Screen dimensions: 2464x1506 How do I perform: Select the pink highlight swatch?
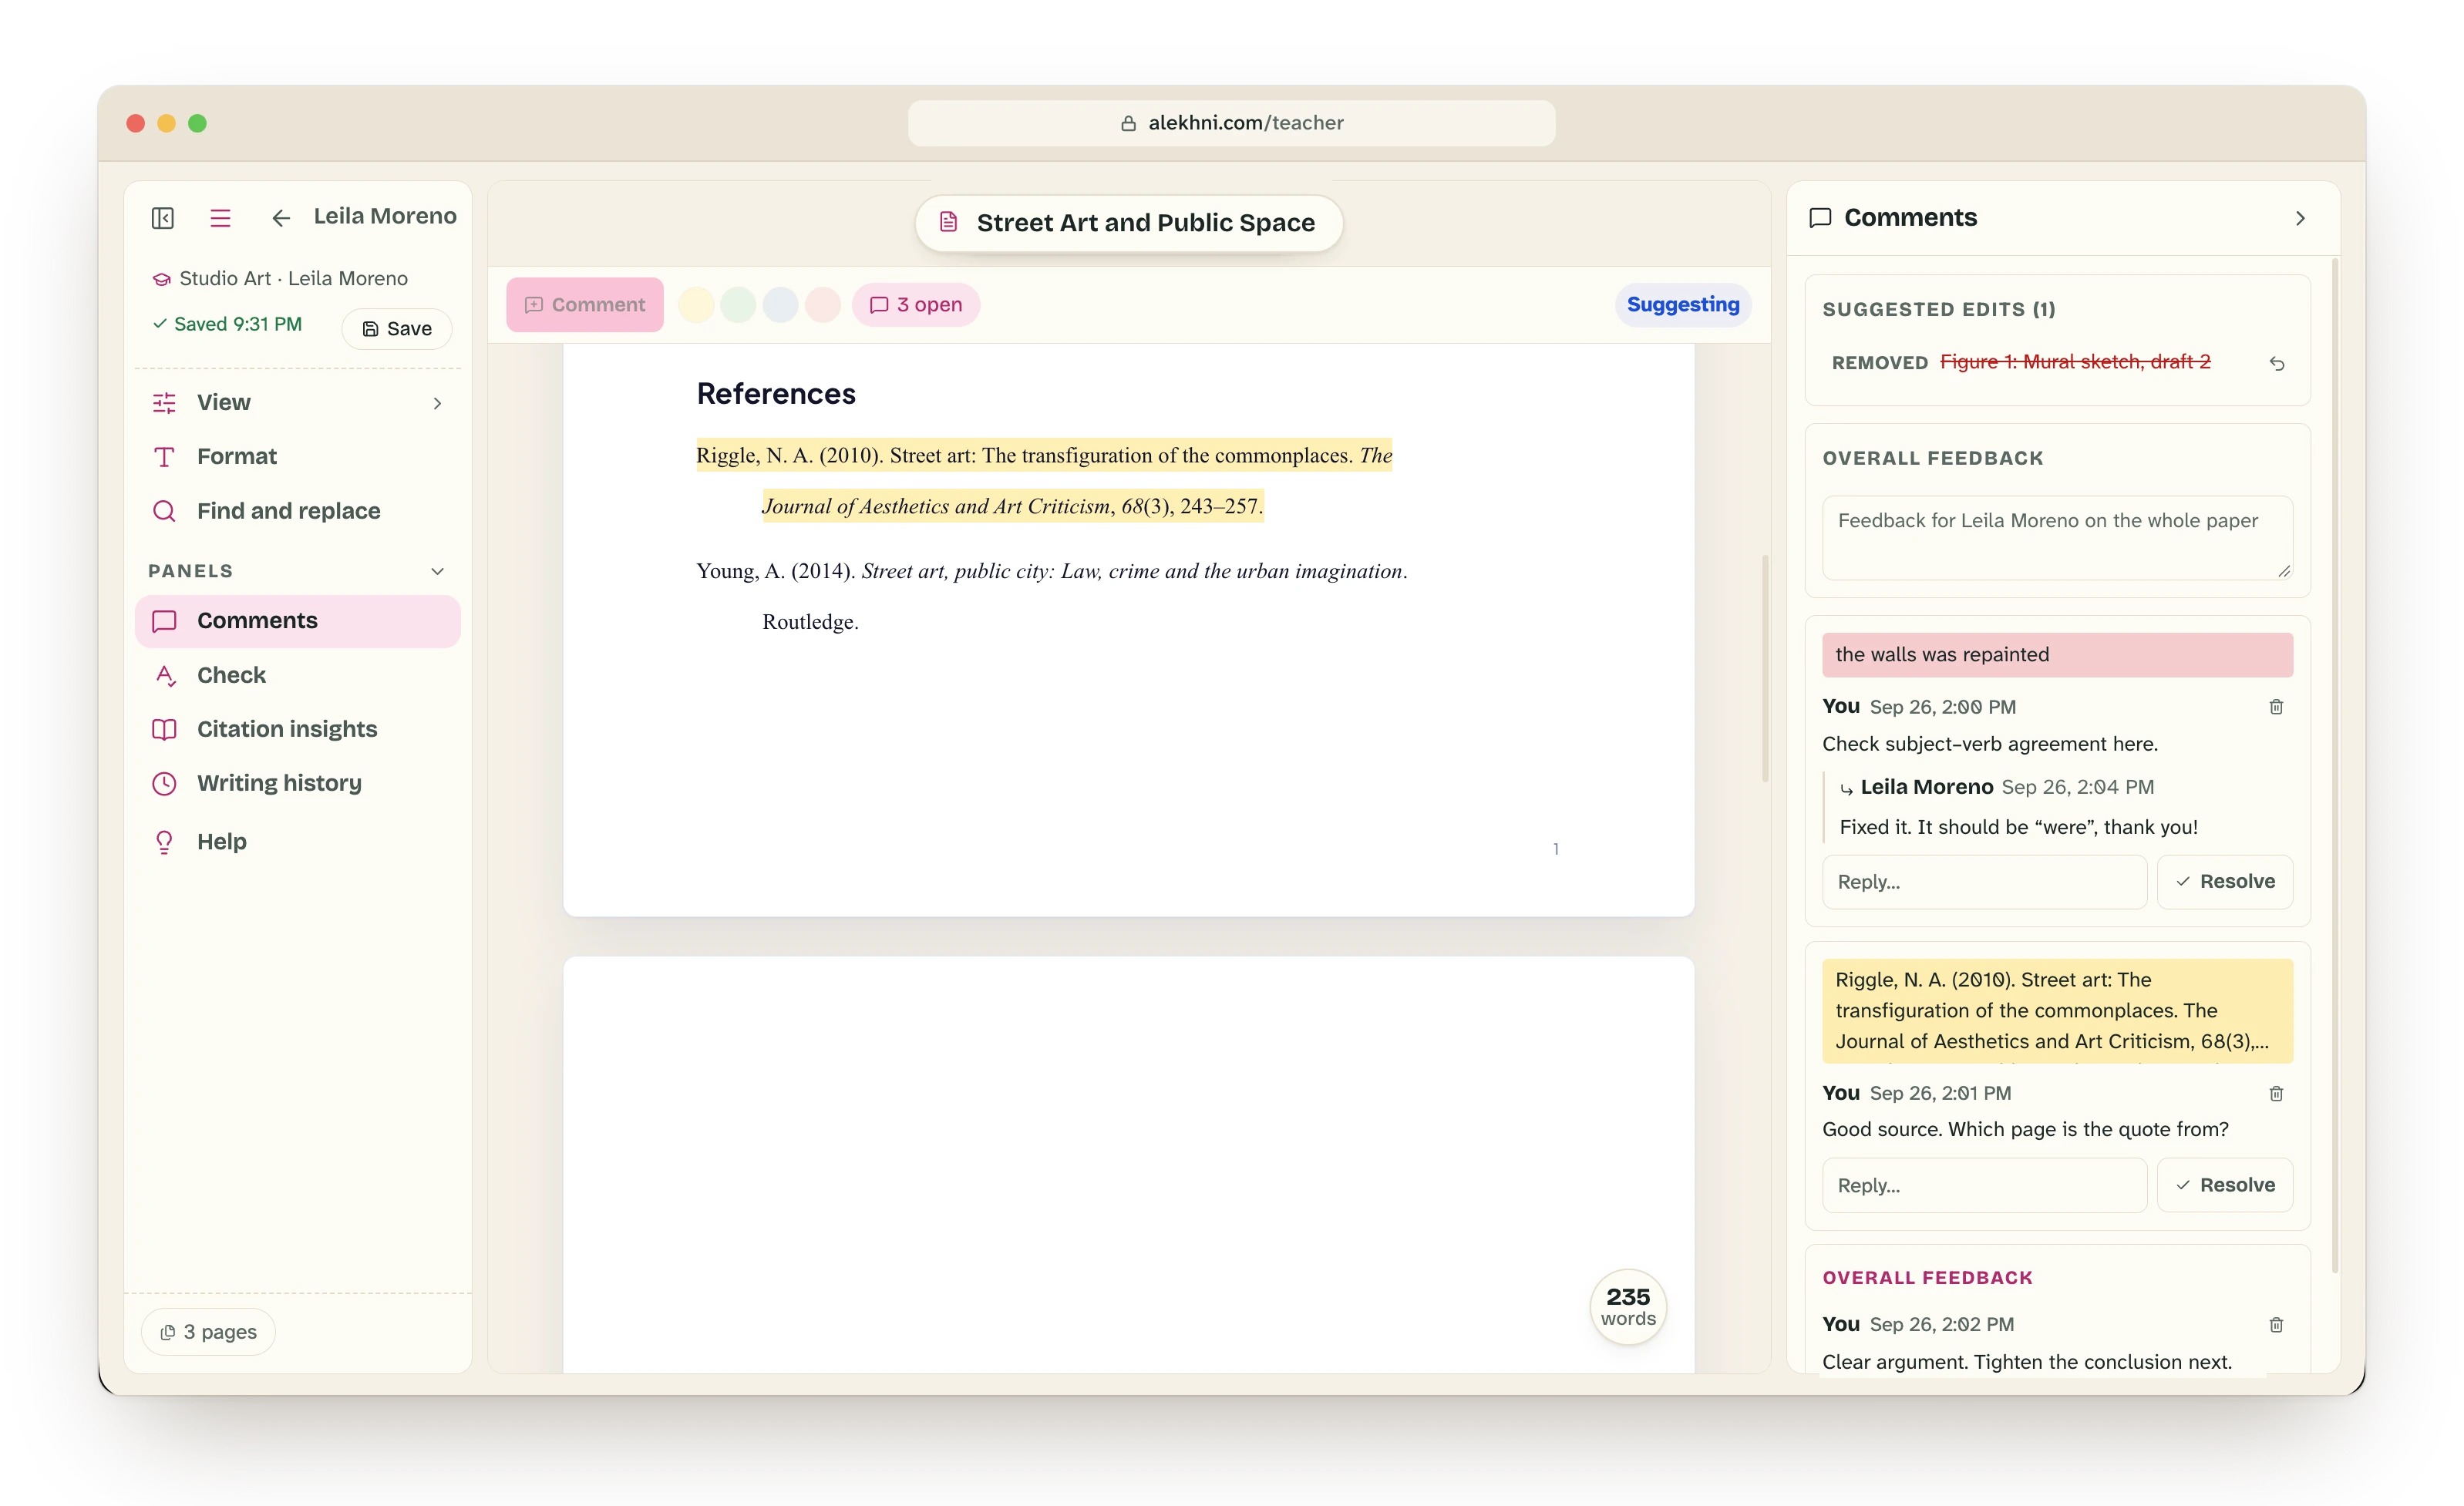[823, 305]
